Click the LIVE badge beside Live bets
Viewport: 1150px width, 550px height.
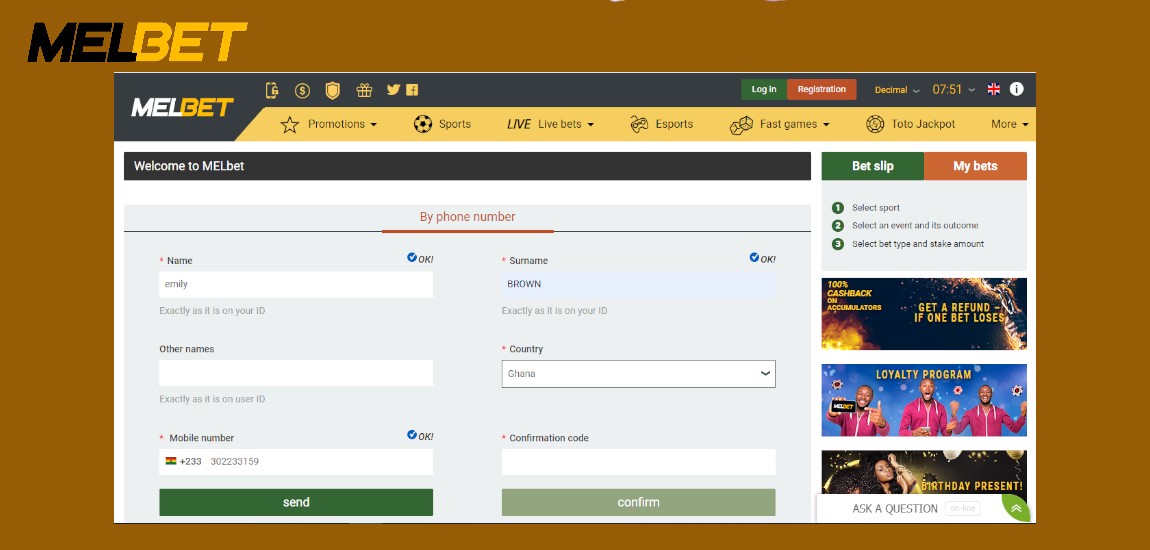point(519,125)
